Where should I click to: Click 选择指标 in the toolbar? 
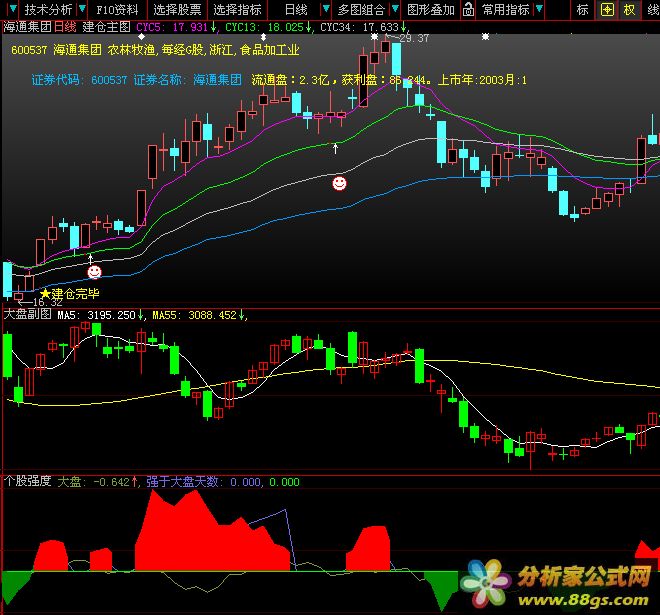pyautogui.click(x=237, y=9)
